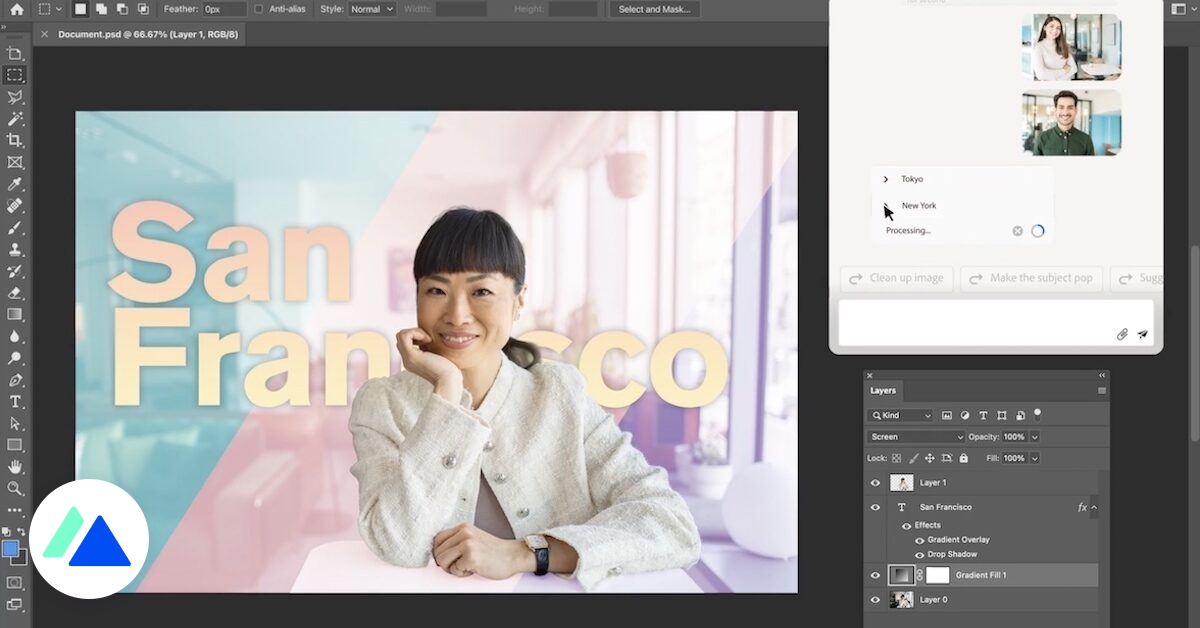1200x628 pixels.
Task: Click the Select and Mask button
Action: coord(654,9)
